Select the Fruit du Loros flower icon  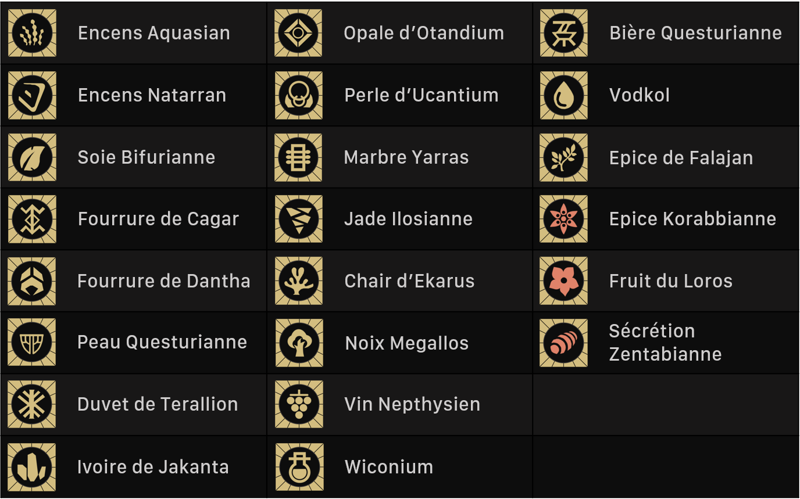click(564, 281)
